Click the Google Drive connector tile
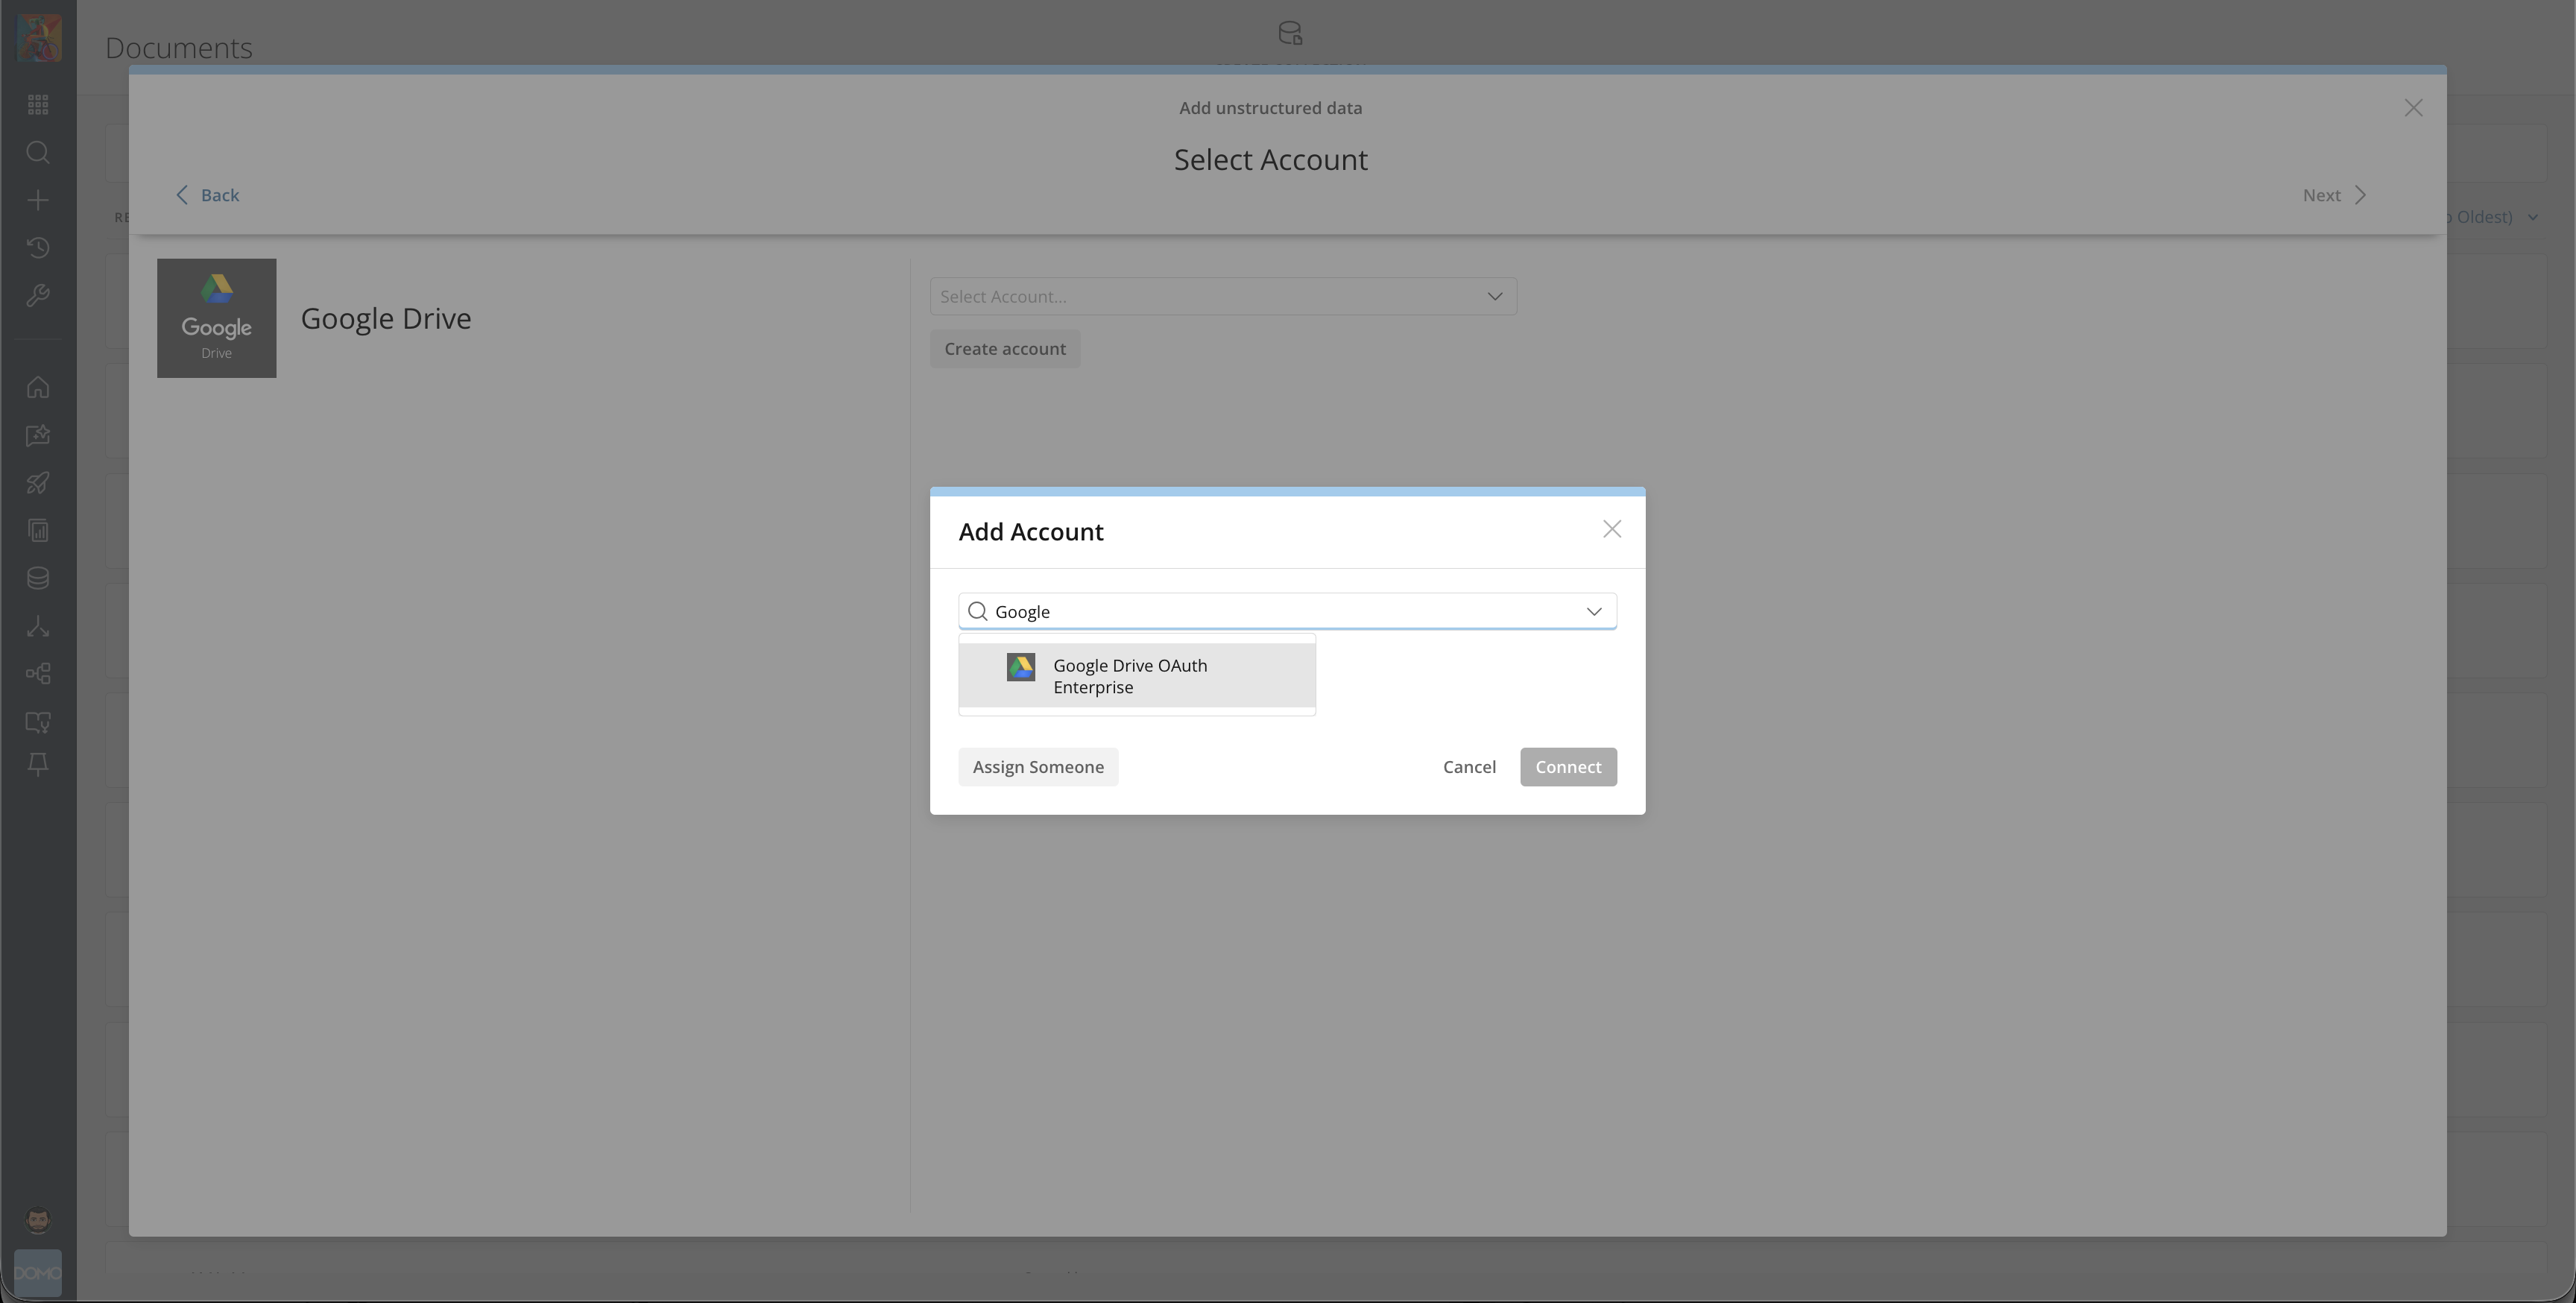Image resolution: width=2576 pixels, height=1303 pixels. (217, 318)
